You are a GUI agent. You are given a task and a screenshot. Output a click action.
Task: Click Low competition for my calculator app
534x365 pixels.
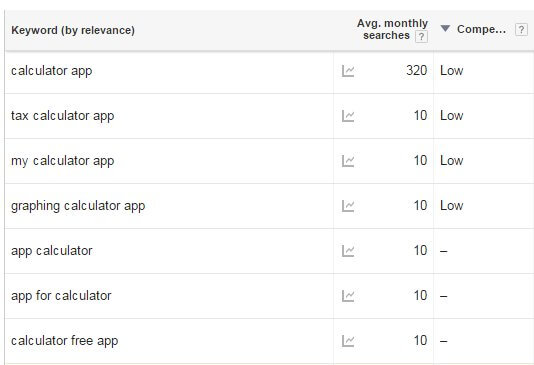[x=452, y=160]
